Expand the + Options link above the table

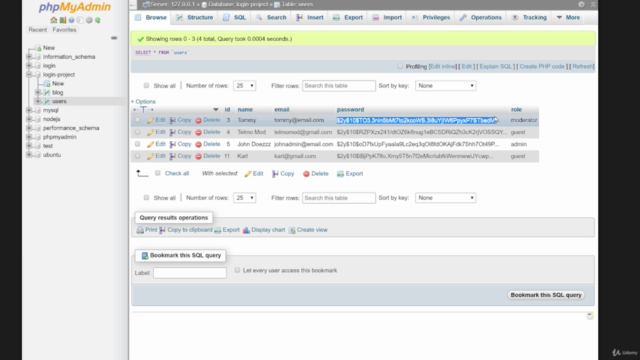click(x=143, y=102)
